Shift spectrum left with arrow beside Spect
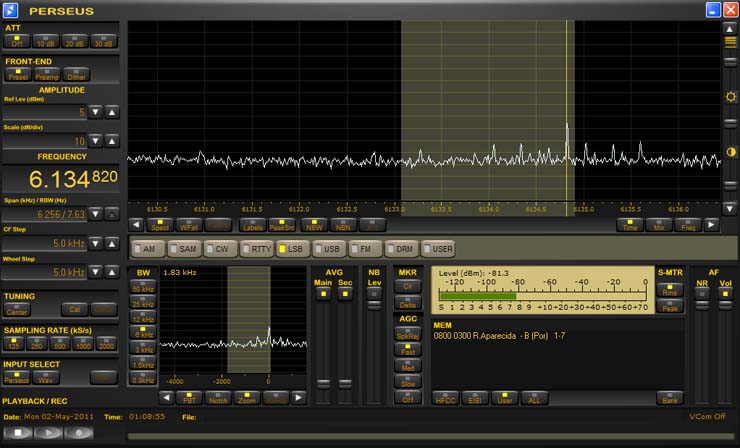Viewport: 740px width, 448px height. pyautogui.click(x=136, y=225)
